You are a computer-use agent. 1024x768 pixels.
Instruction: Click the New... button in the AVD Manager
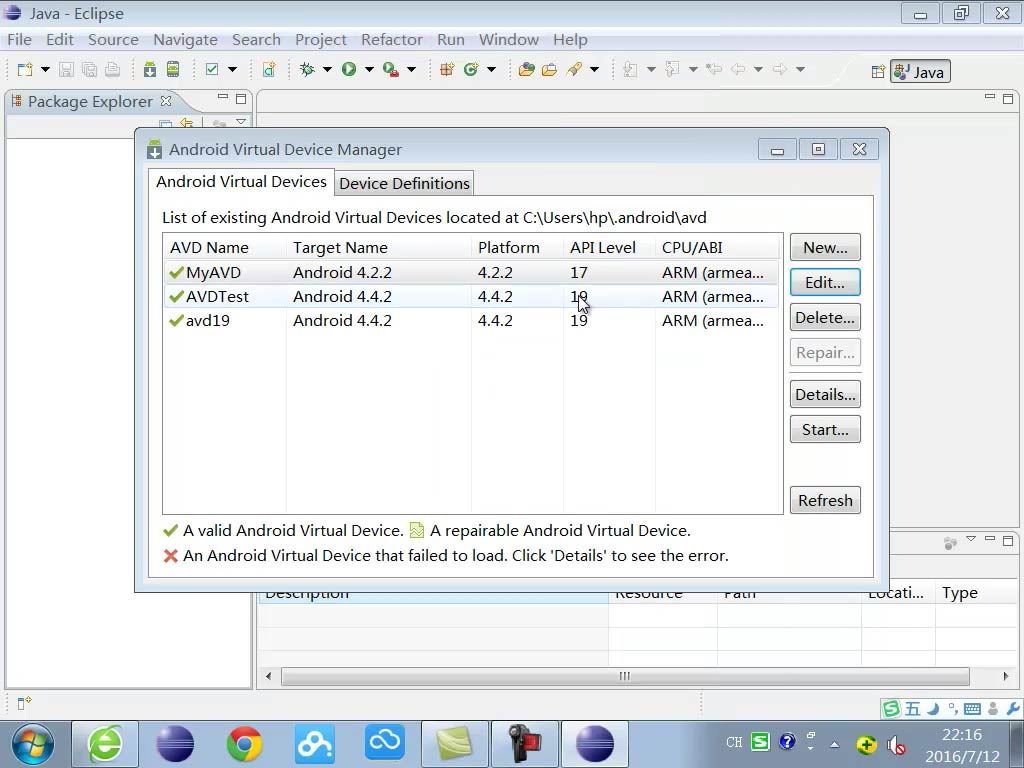point(825,248)
